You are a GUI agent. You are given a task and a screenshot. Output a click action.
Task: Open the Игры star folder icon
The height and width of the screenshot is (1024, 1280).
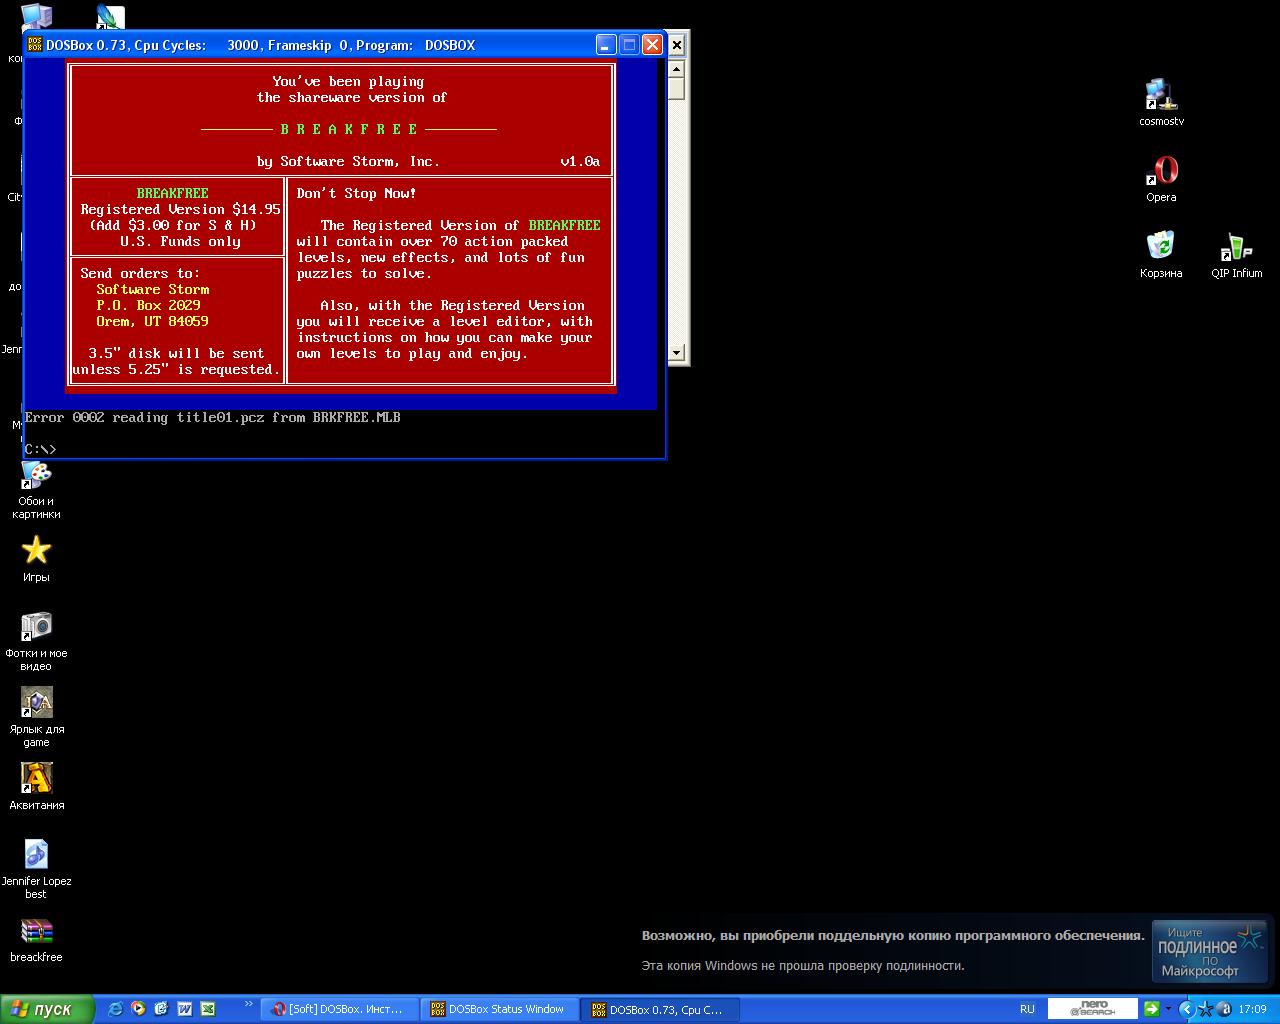[x=36, y=558]
